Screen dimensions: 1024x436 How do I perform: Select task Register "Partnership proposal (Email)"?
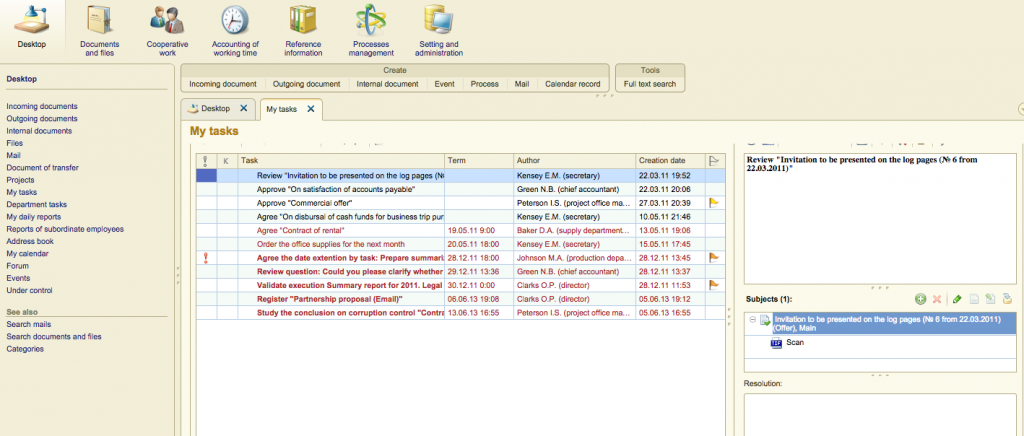pos(329,299)
